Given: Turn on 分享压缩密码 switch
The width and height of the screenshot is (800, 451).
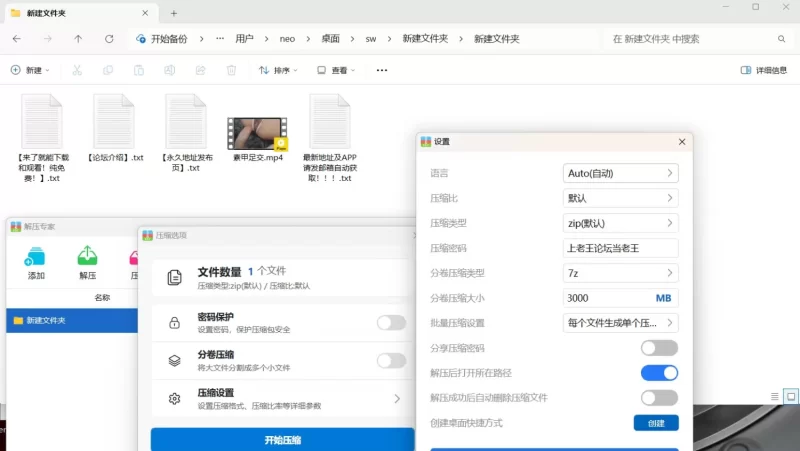Looking at the screenshot, I should point(659,348).
